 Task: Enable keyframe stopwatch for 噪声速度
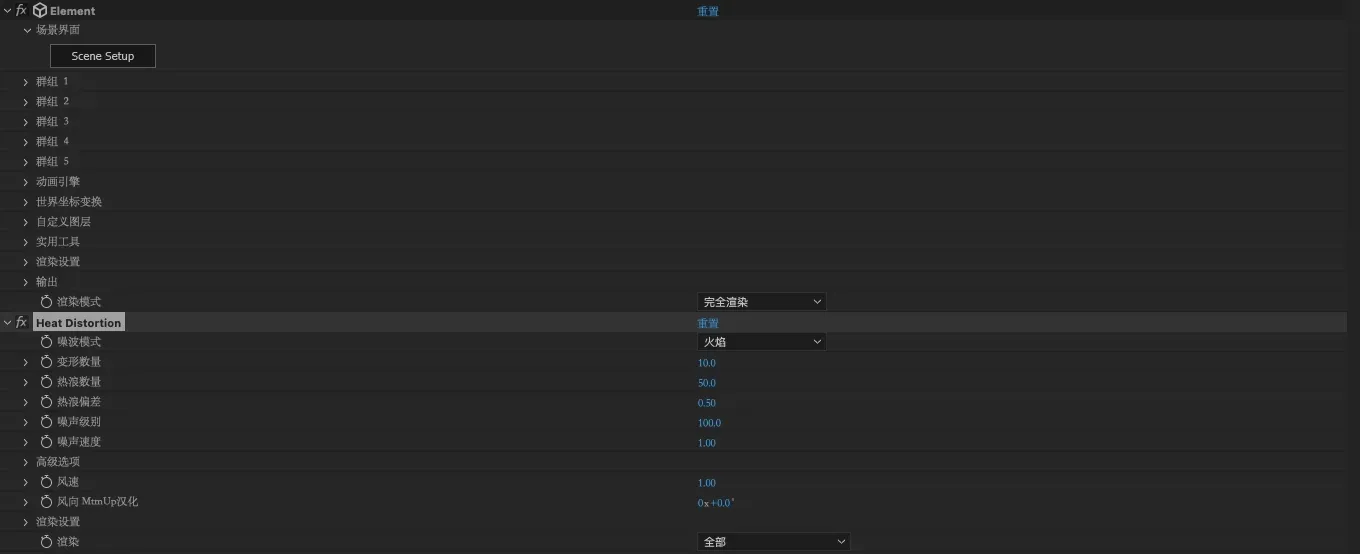click(46, 442)
